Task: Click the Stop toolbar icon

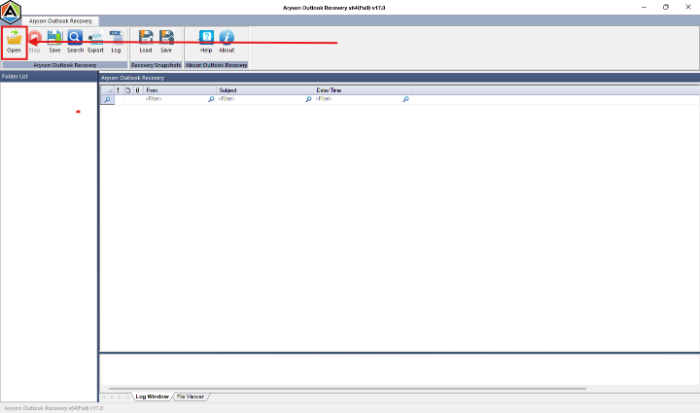Action: coord(34,42)
